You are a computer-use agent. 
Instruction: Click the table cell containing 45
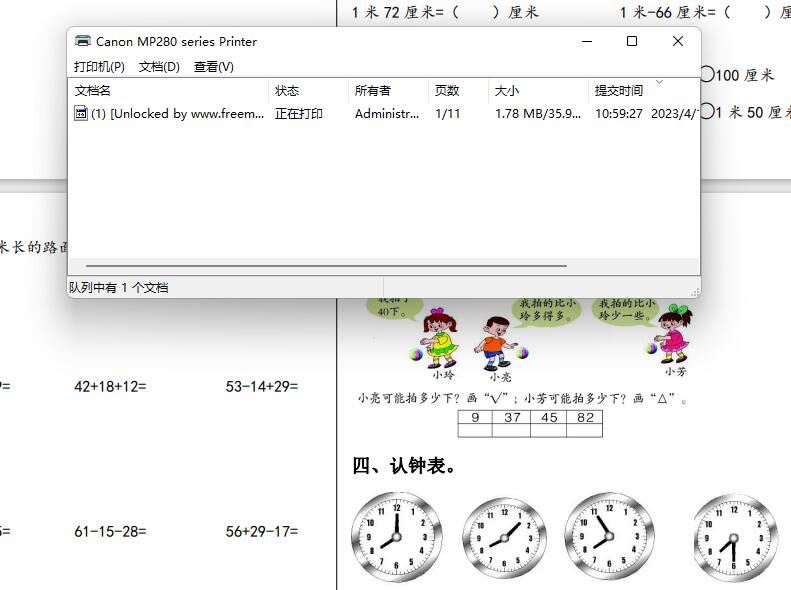click(548, 418)
